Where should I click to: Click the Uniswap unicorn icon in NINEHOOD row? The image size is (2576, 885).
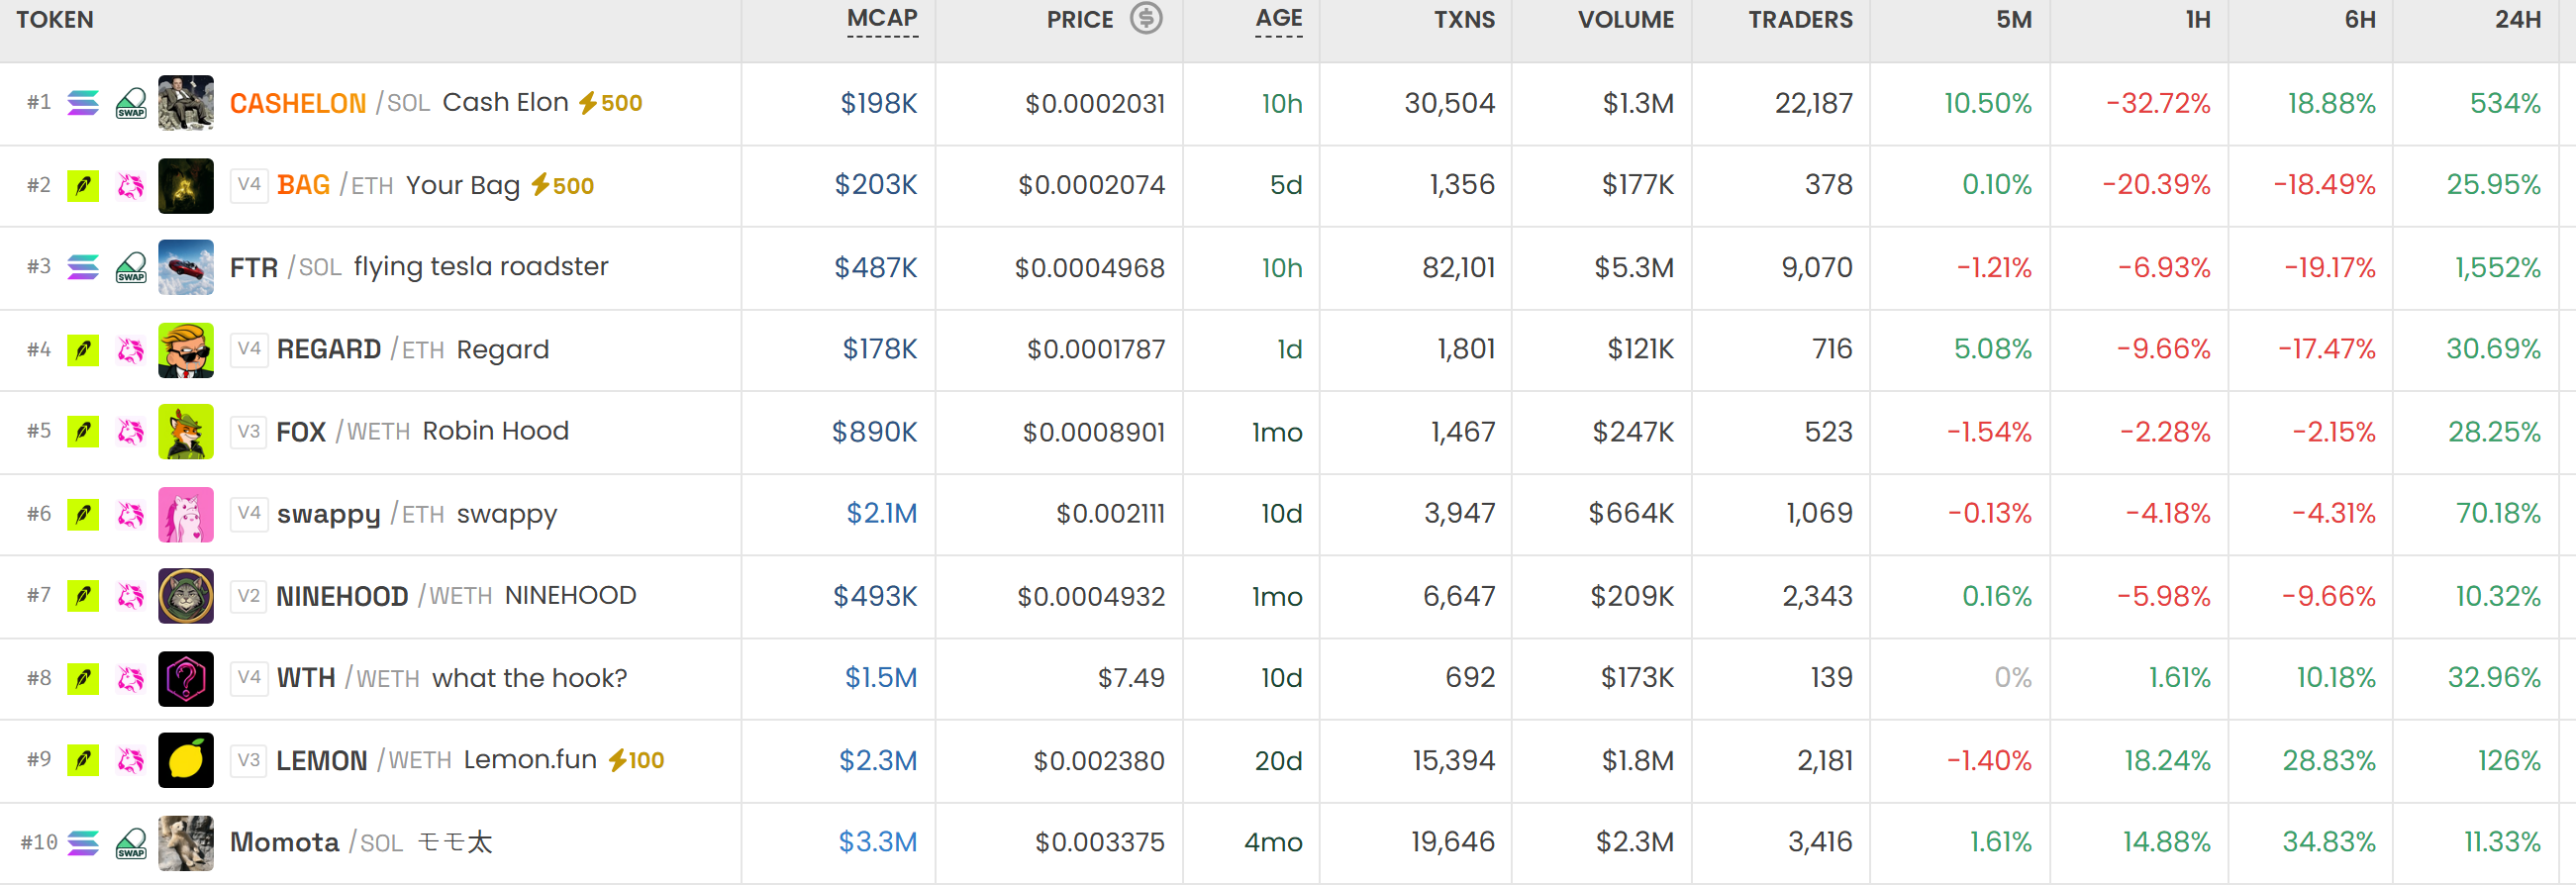(x=131, y=596)
